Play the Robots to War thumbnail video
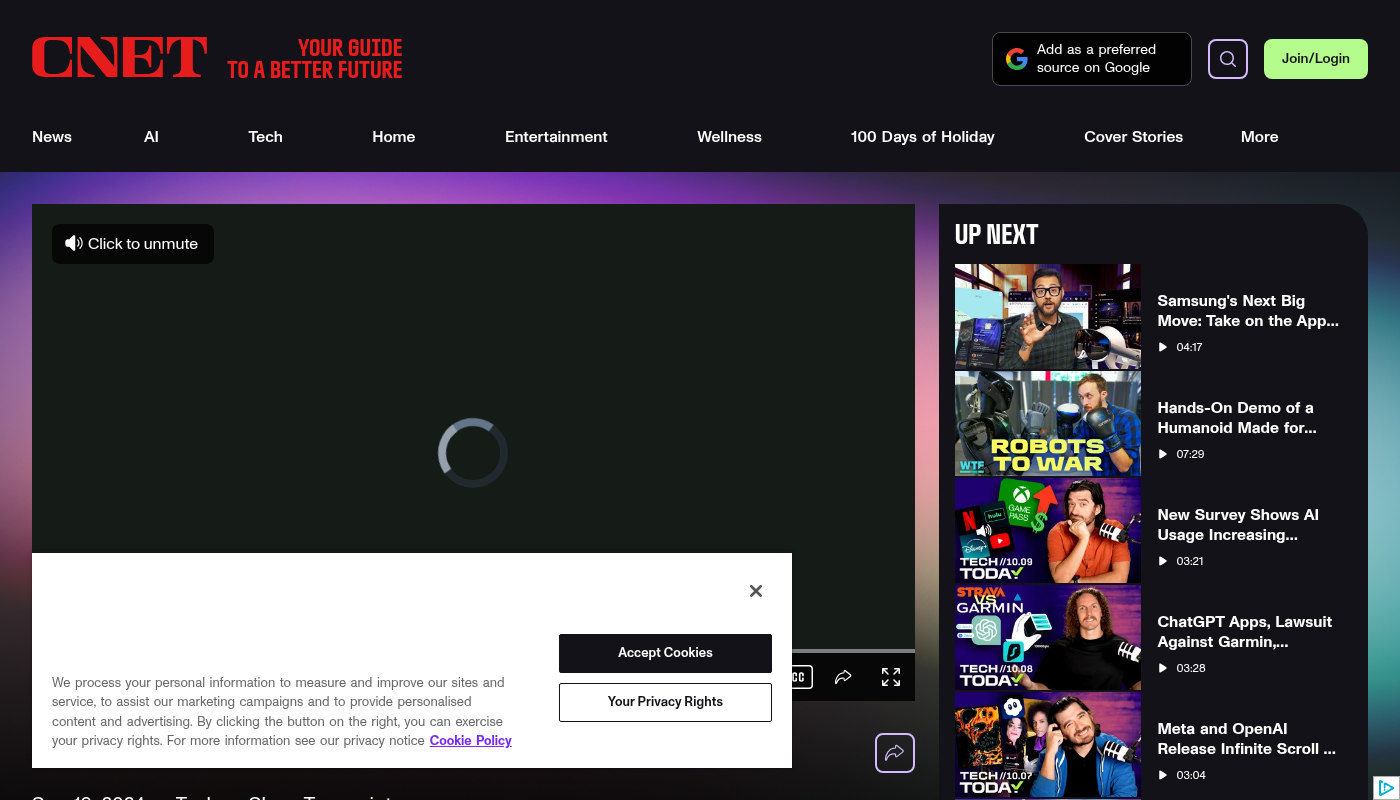The width and height of the screenshot is (1400, 800). [1047, 424]
